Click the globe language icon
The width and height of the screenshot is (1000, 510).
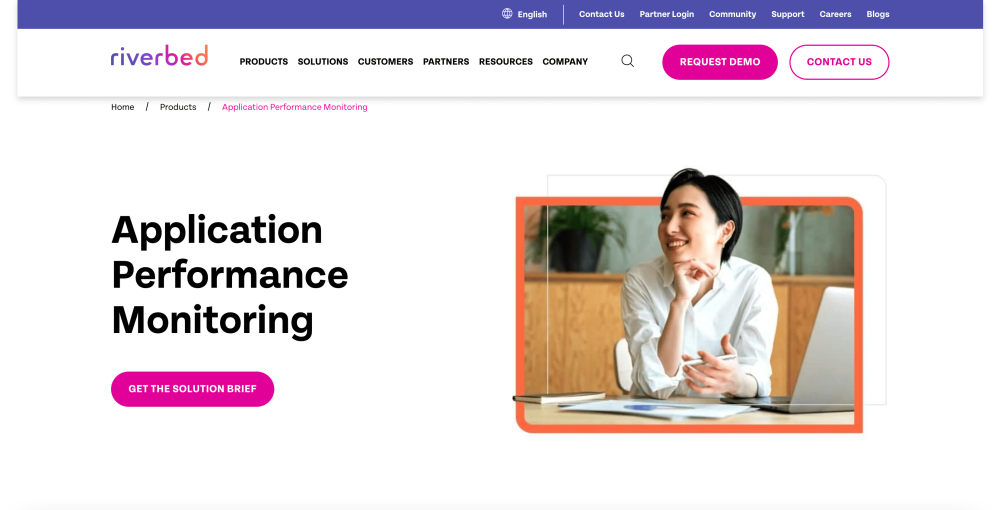507,13
